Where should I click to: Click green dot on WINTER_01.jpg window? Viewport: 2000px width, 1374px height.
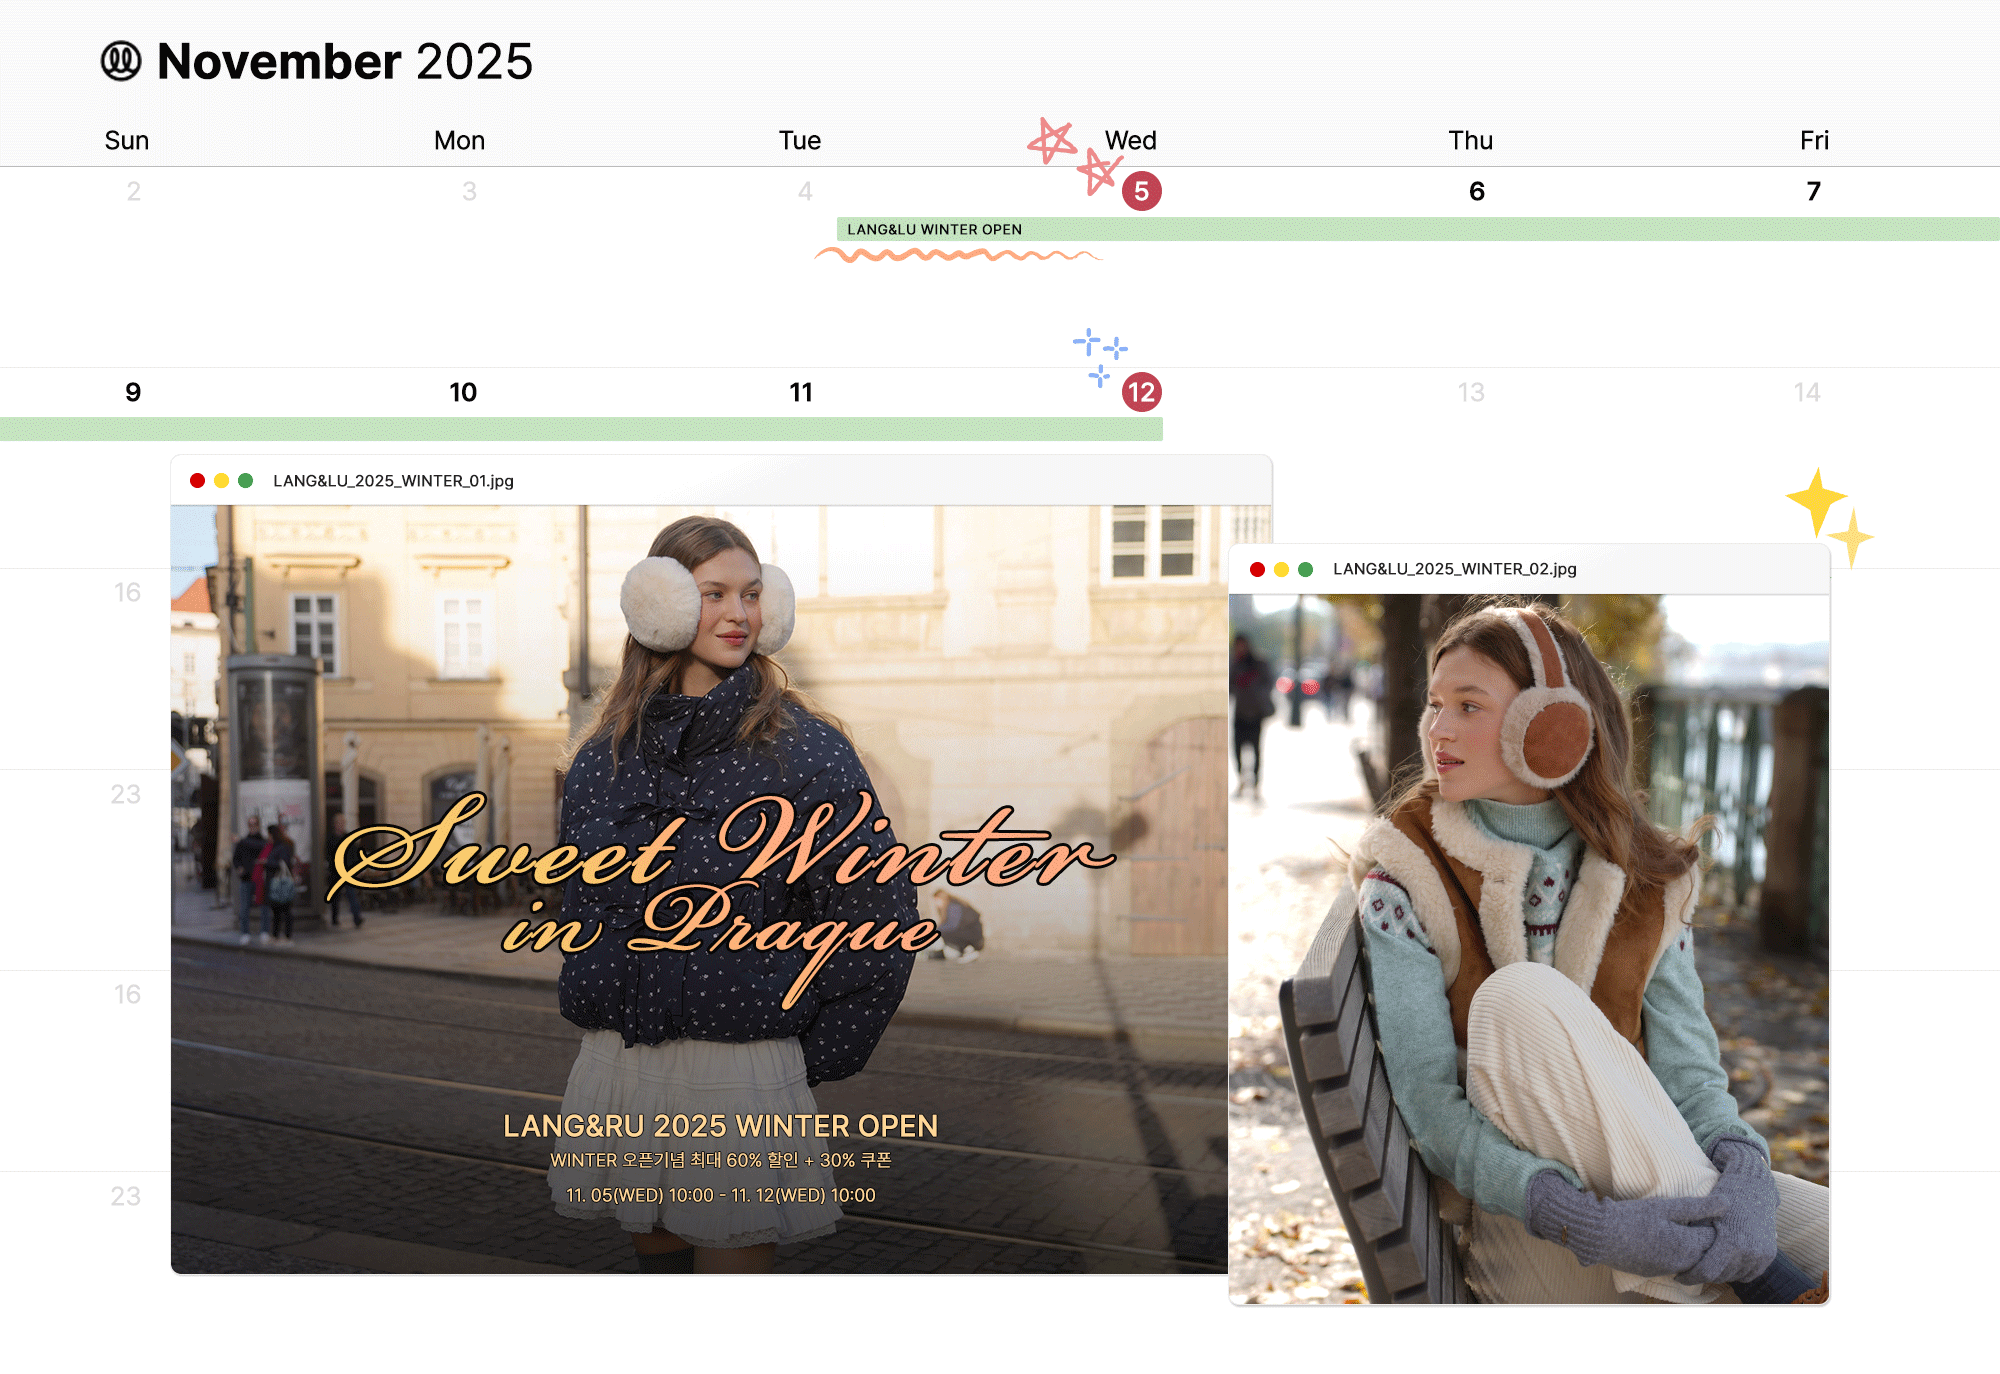pyautogui.click(x=246, y=481)
